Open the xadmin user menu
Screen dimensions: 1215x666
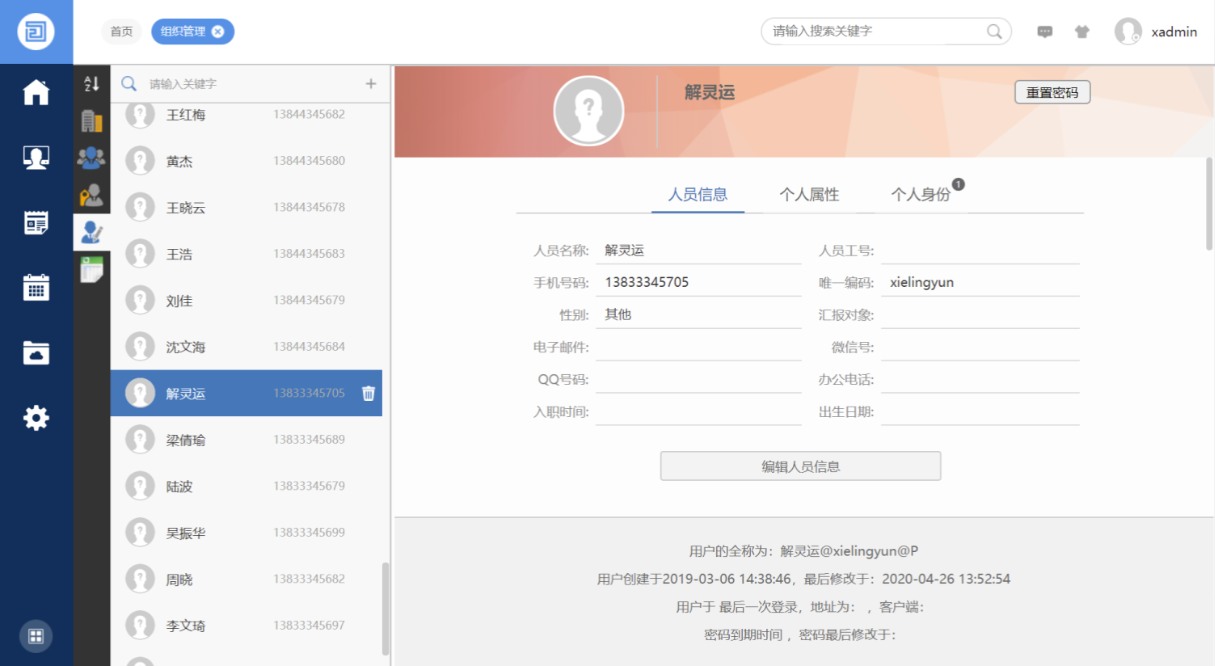[1157, 32]
